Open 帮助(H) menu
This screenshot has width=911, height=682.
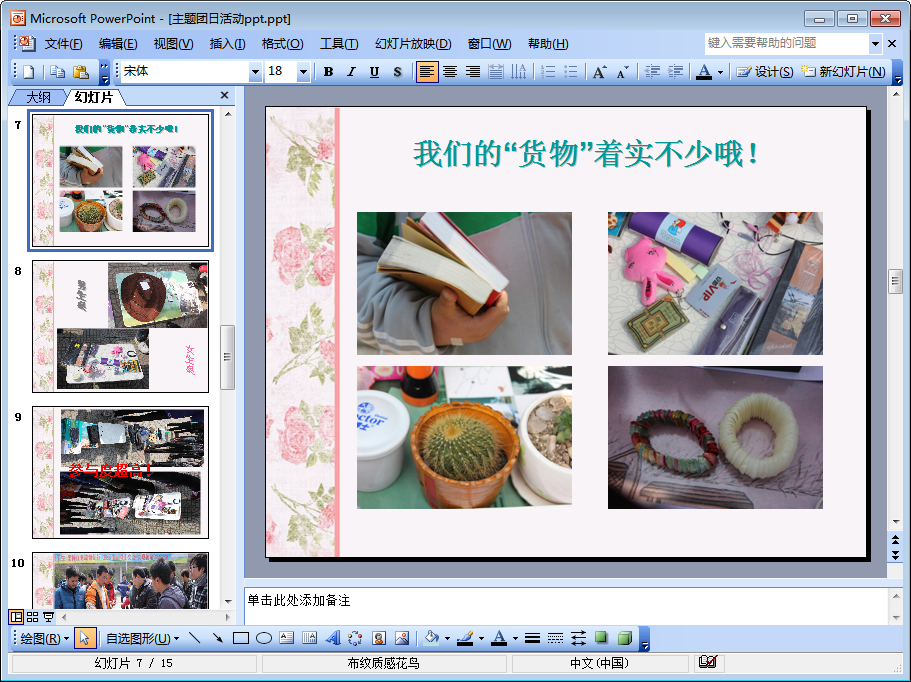pos(548,44)
